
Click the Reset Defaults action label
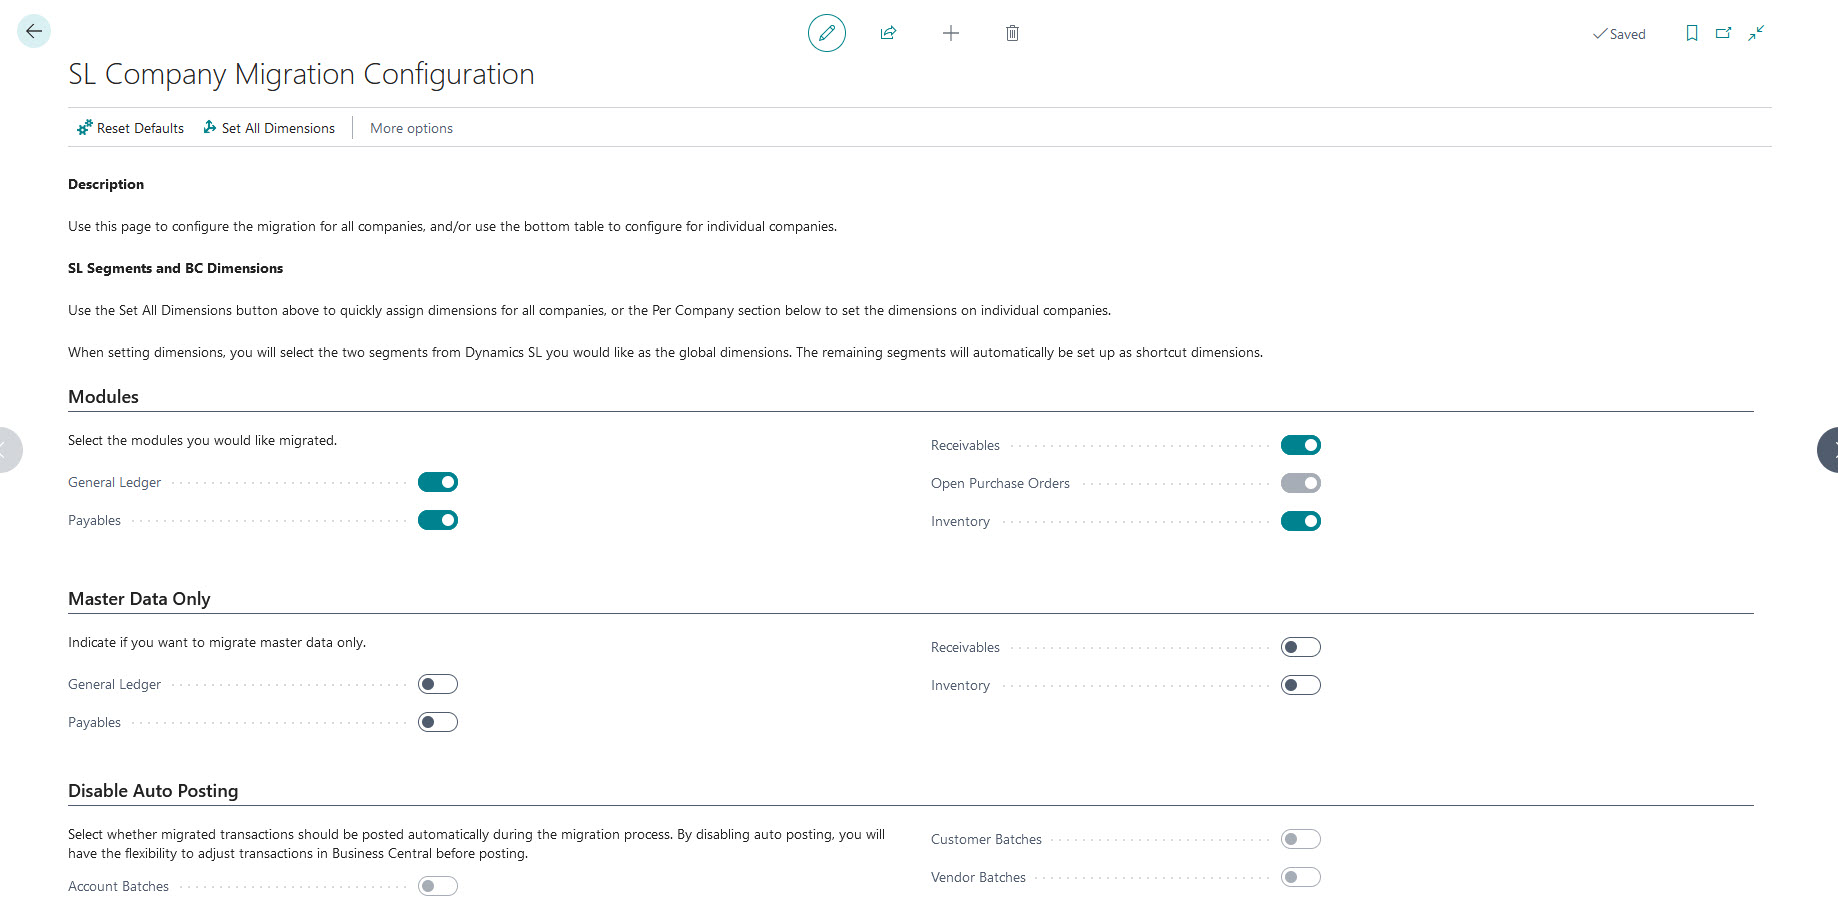(140, 128)
